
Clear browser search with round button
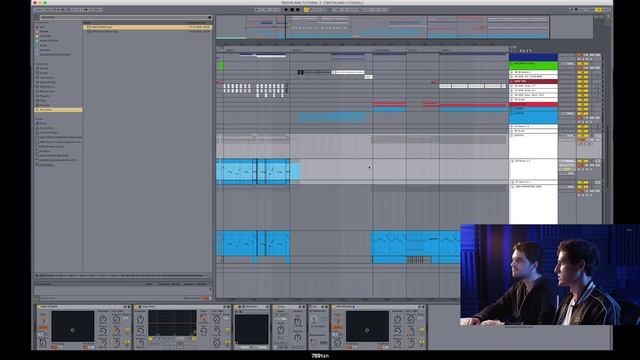[210, 18]
